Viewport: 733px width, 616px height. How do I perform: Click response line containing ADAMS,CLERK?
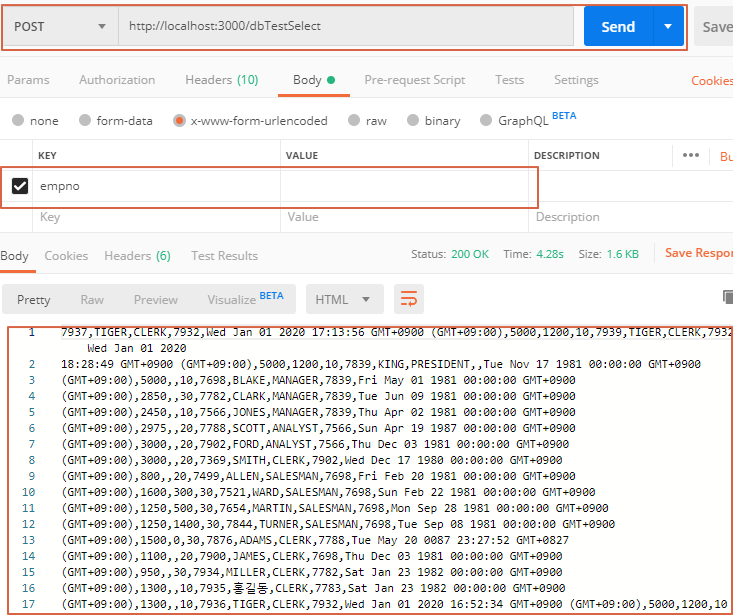coord(315,540)
